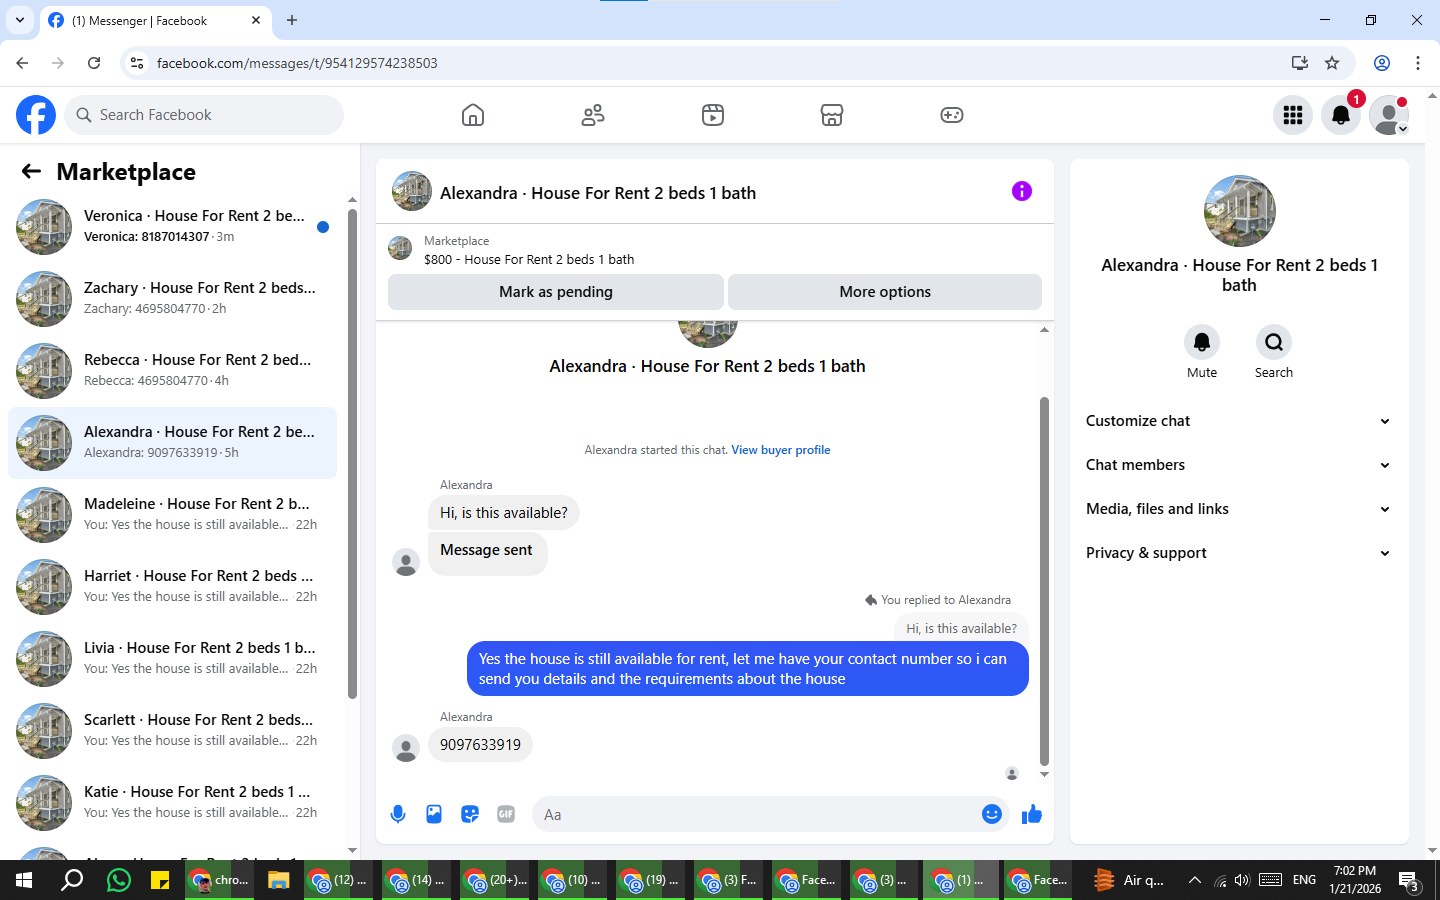1440x900 pixels.
Task: Attach a photo file icon
Action: tap(434, 814)
